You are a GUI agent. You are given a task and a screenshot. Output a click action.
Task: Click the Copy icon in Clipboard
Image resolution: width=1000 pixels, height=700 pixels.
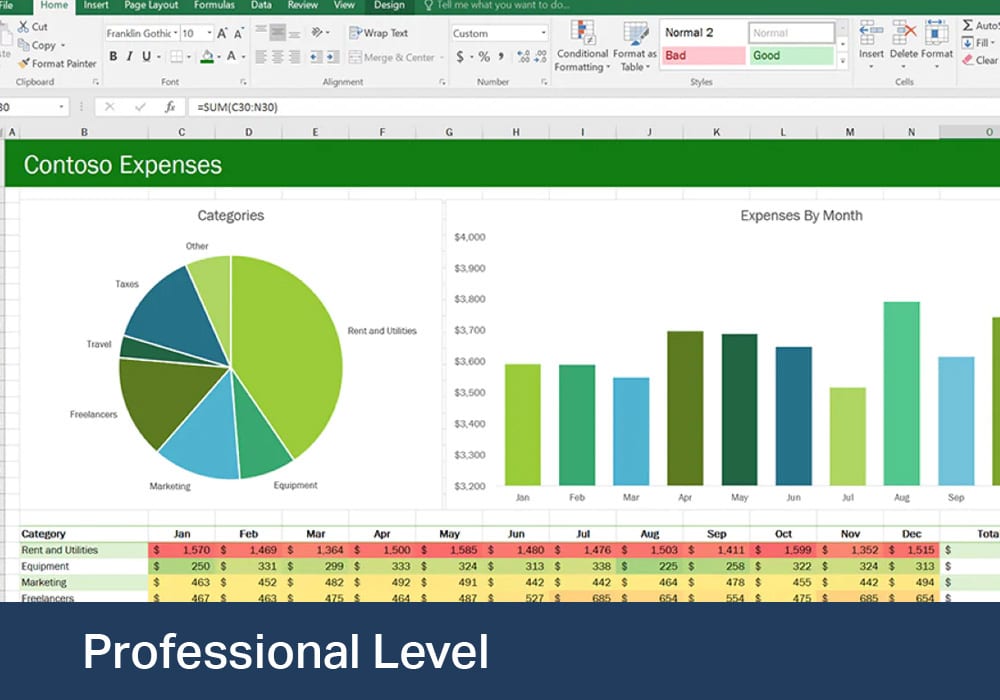[x=24, y=45]
